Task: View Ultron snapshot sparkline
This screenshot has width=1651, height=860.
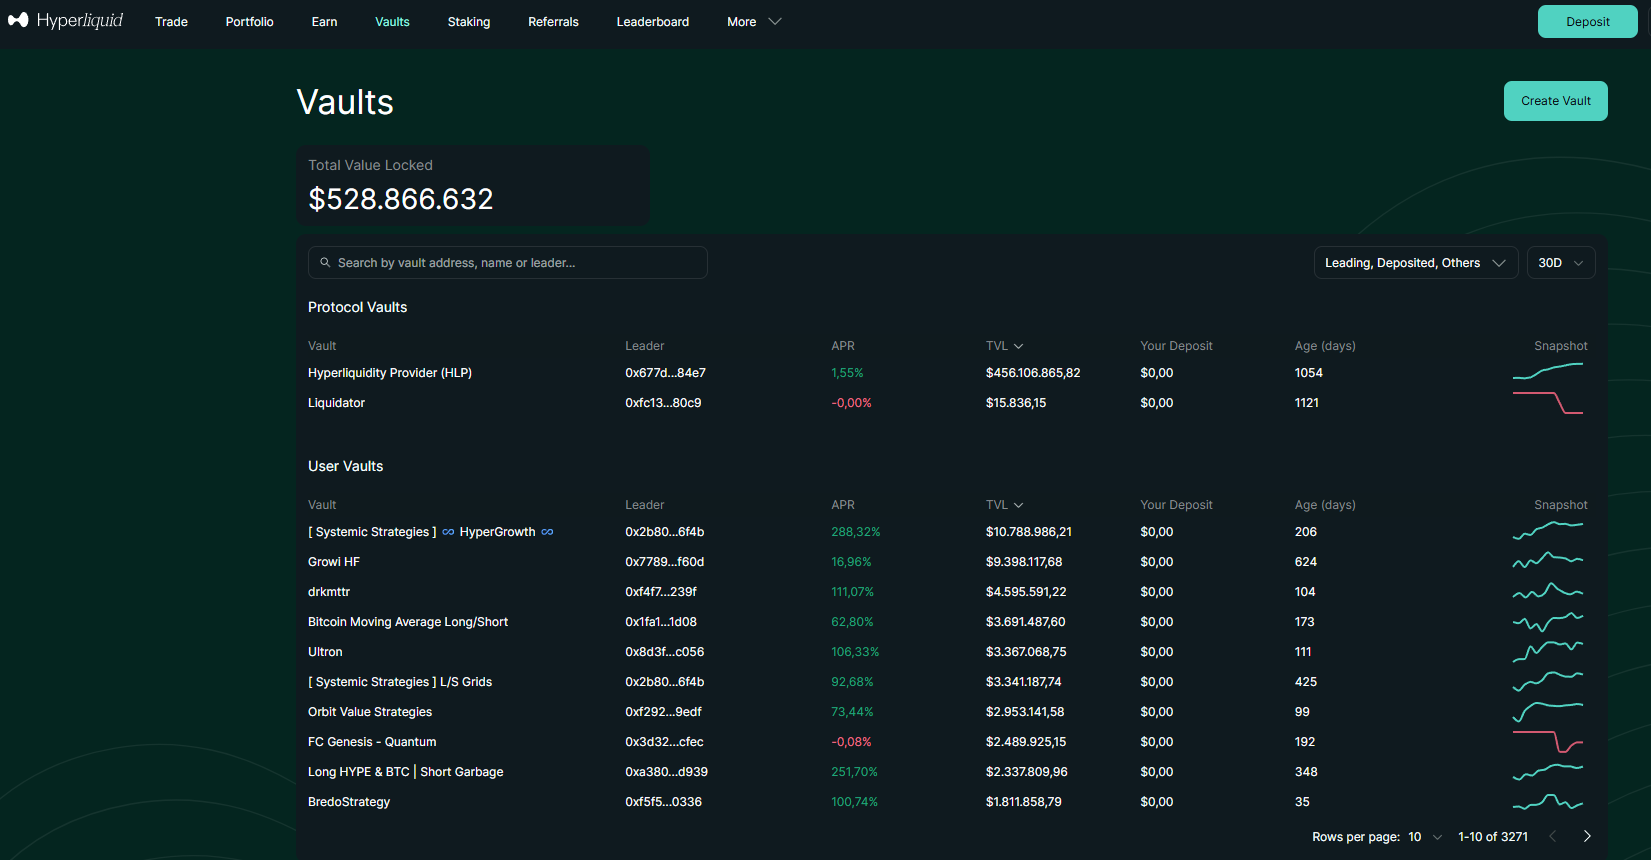Action: coord(1548,651)
